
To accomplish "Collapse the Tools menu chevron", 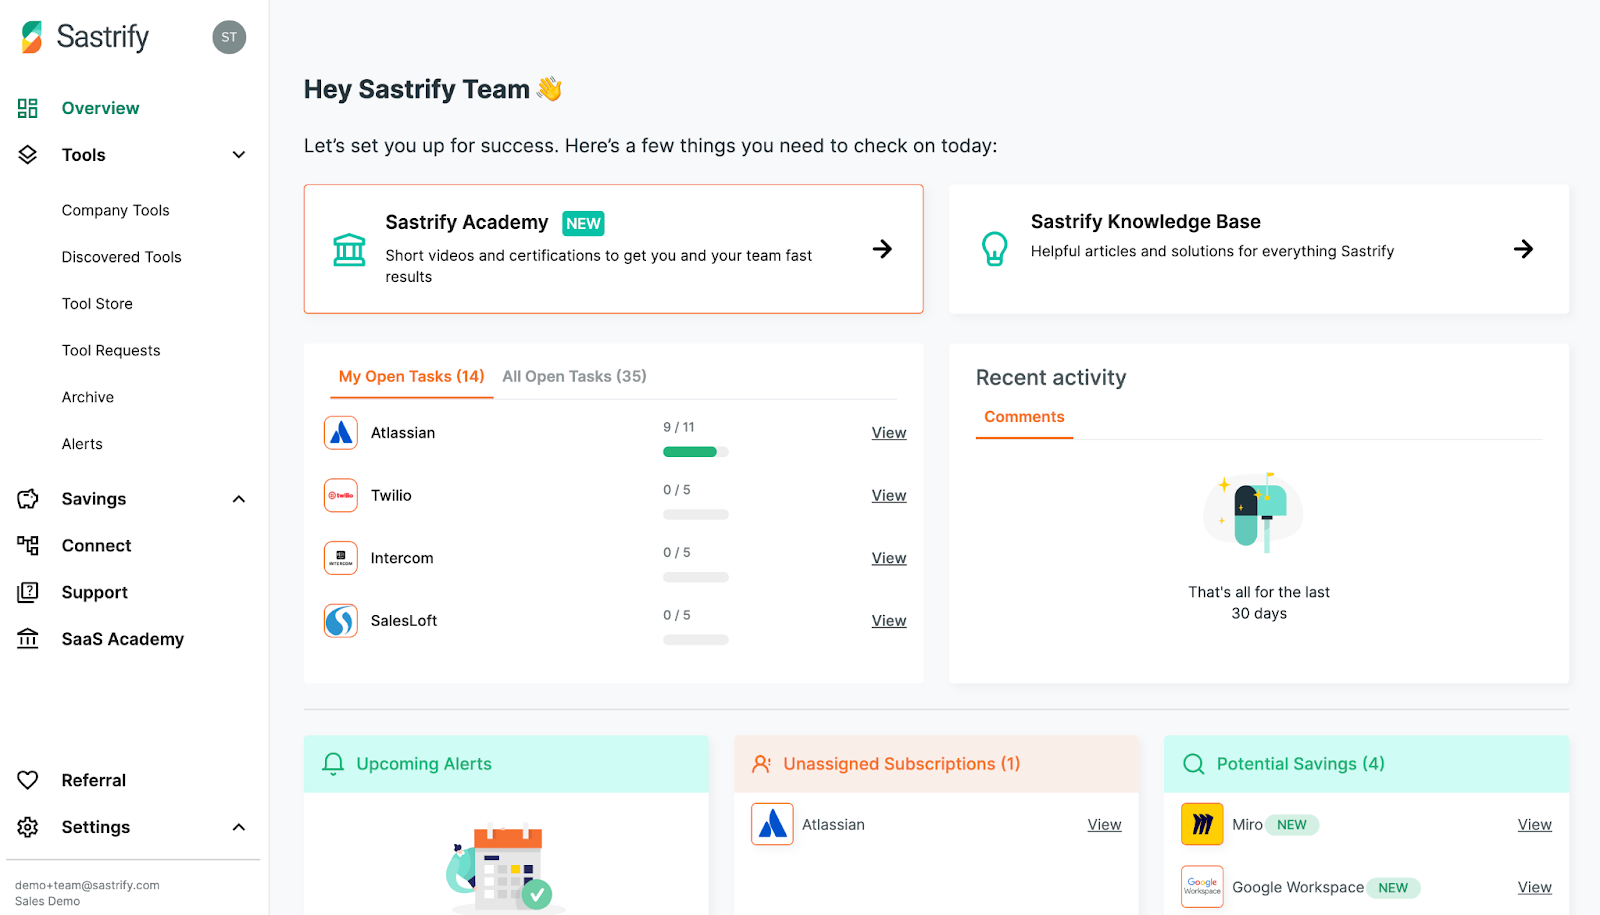I will tap(239, 155).
